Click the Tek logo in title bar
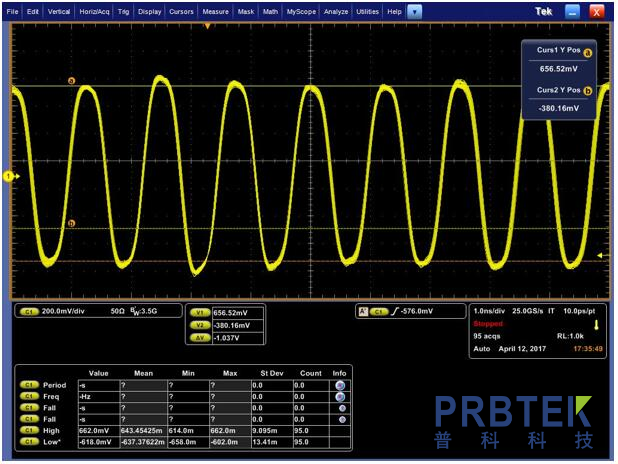This screenshot has width=618, height=464. point(543,11)
